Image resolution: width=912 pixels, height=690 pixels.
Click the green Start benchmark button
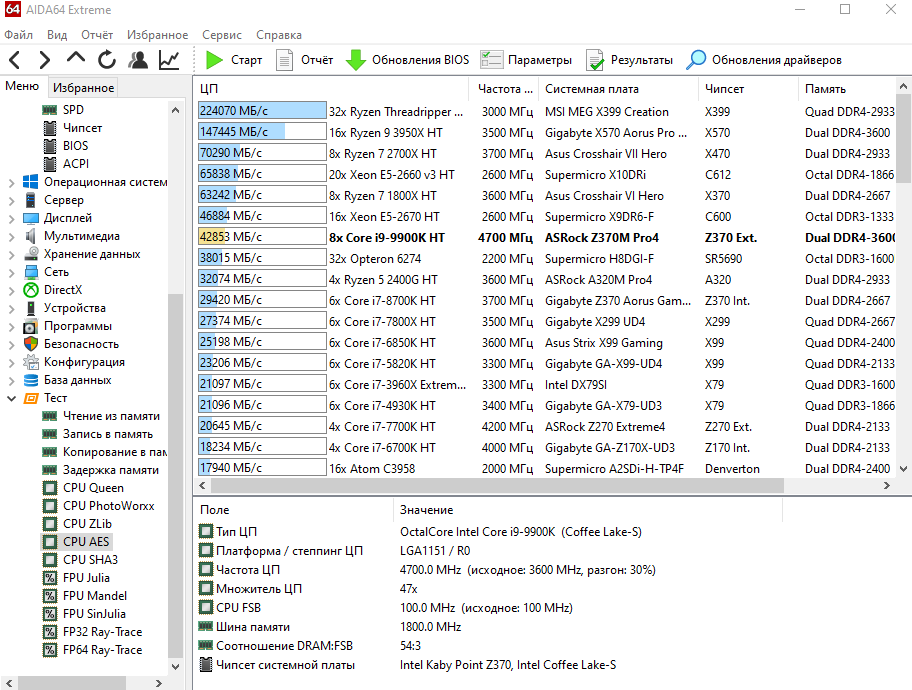pos(233,60)
